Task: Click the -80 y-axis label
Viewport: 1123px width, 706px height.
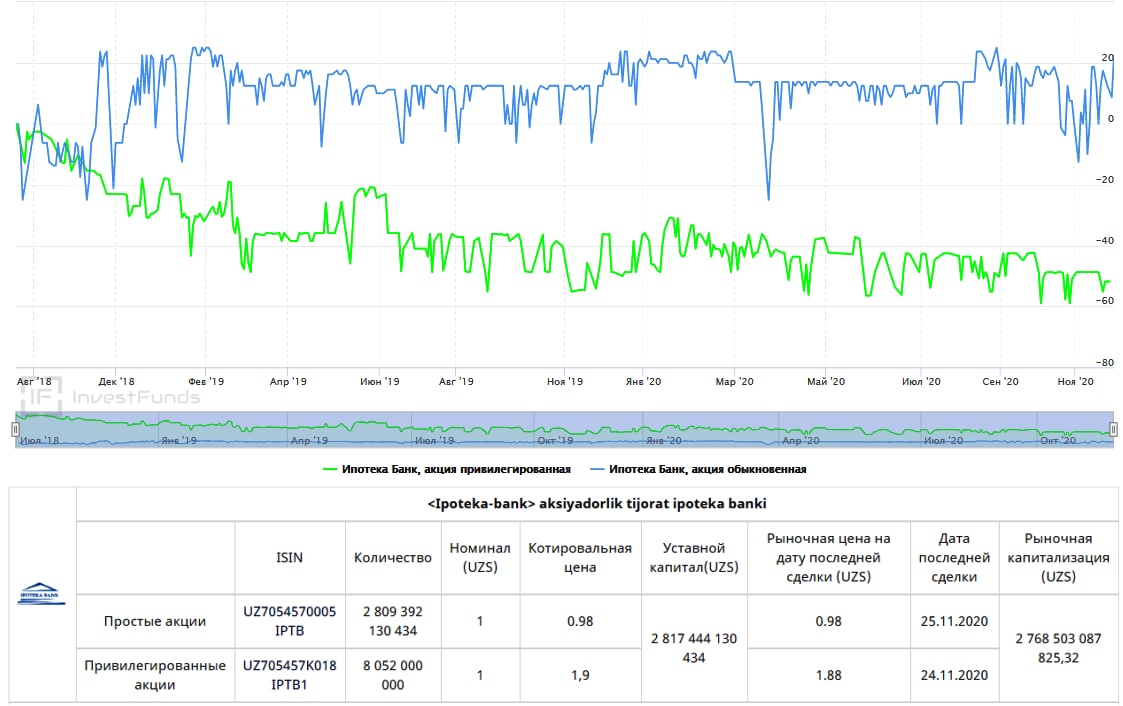Action: pyautogui.click(x=1105, y=362)
